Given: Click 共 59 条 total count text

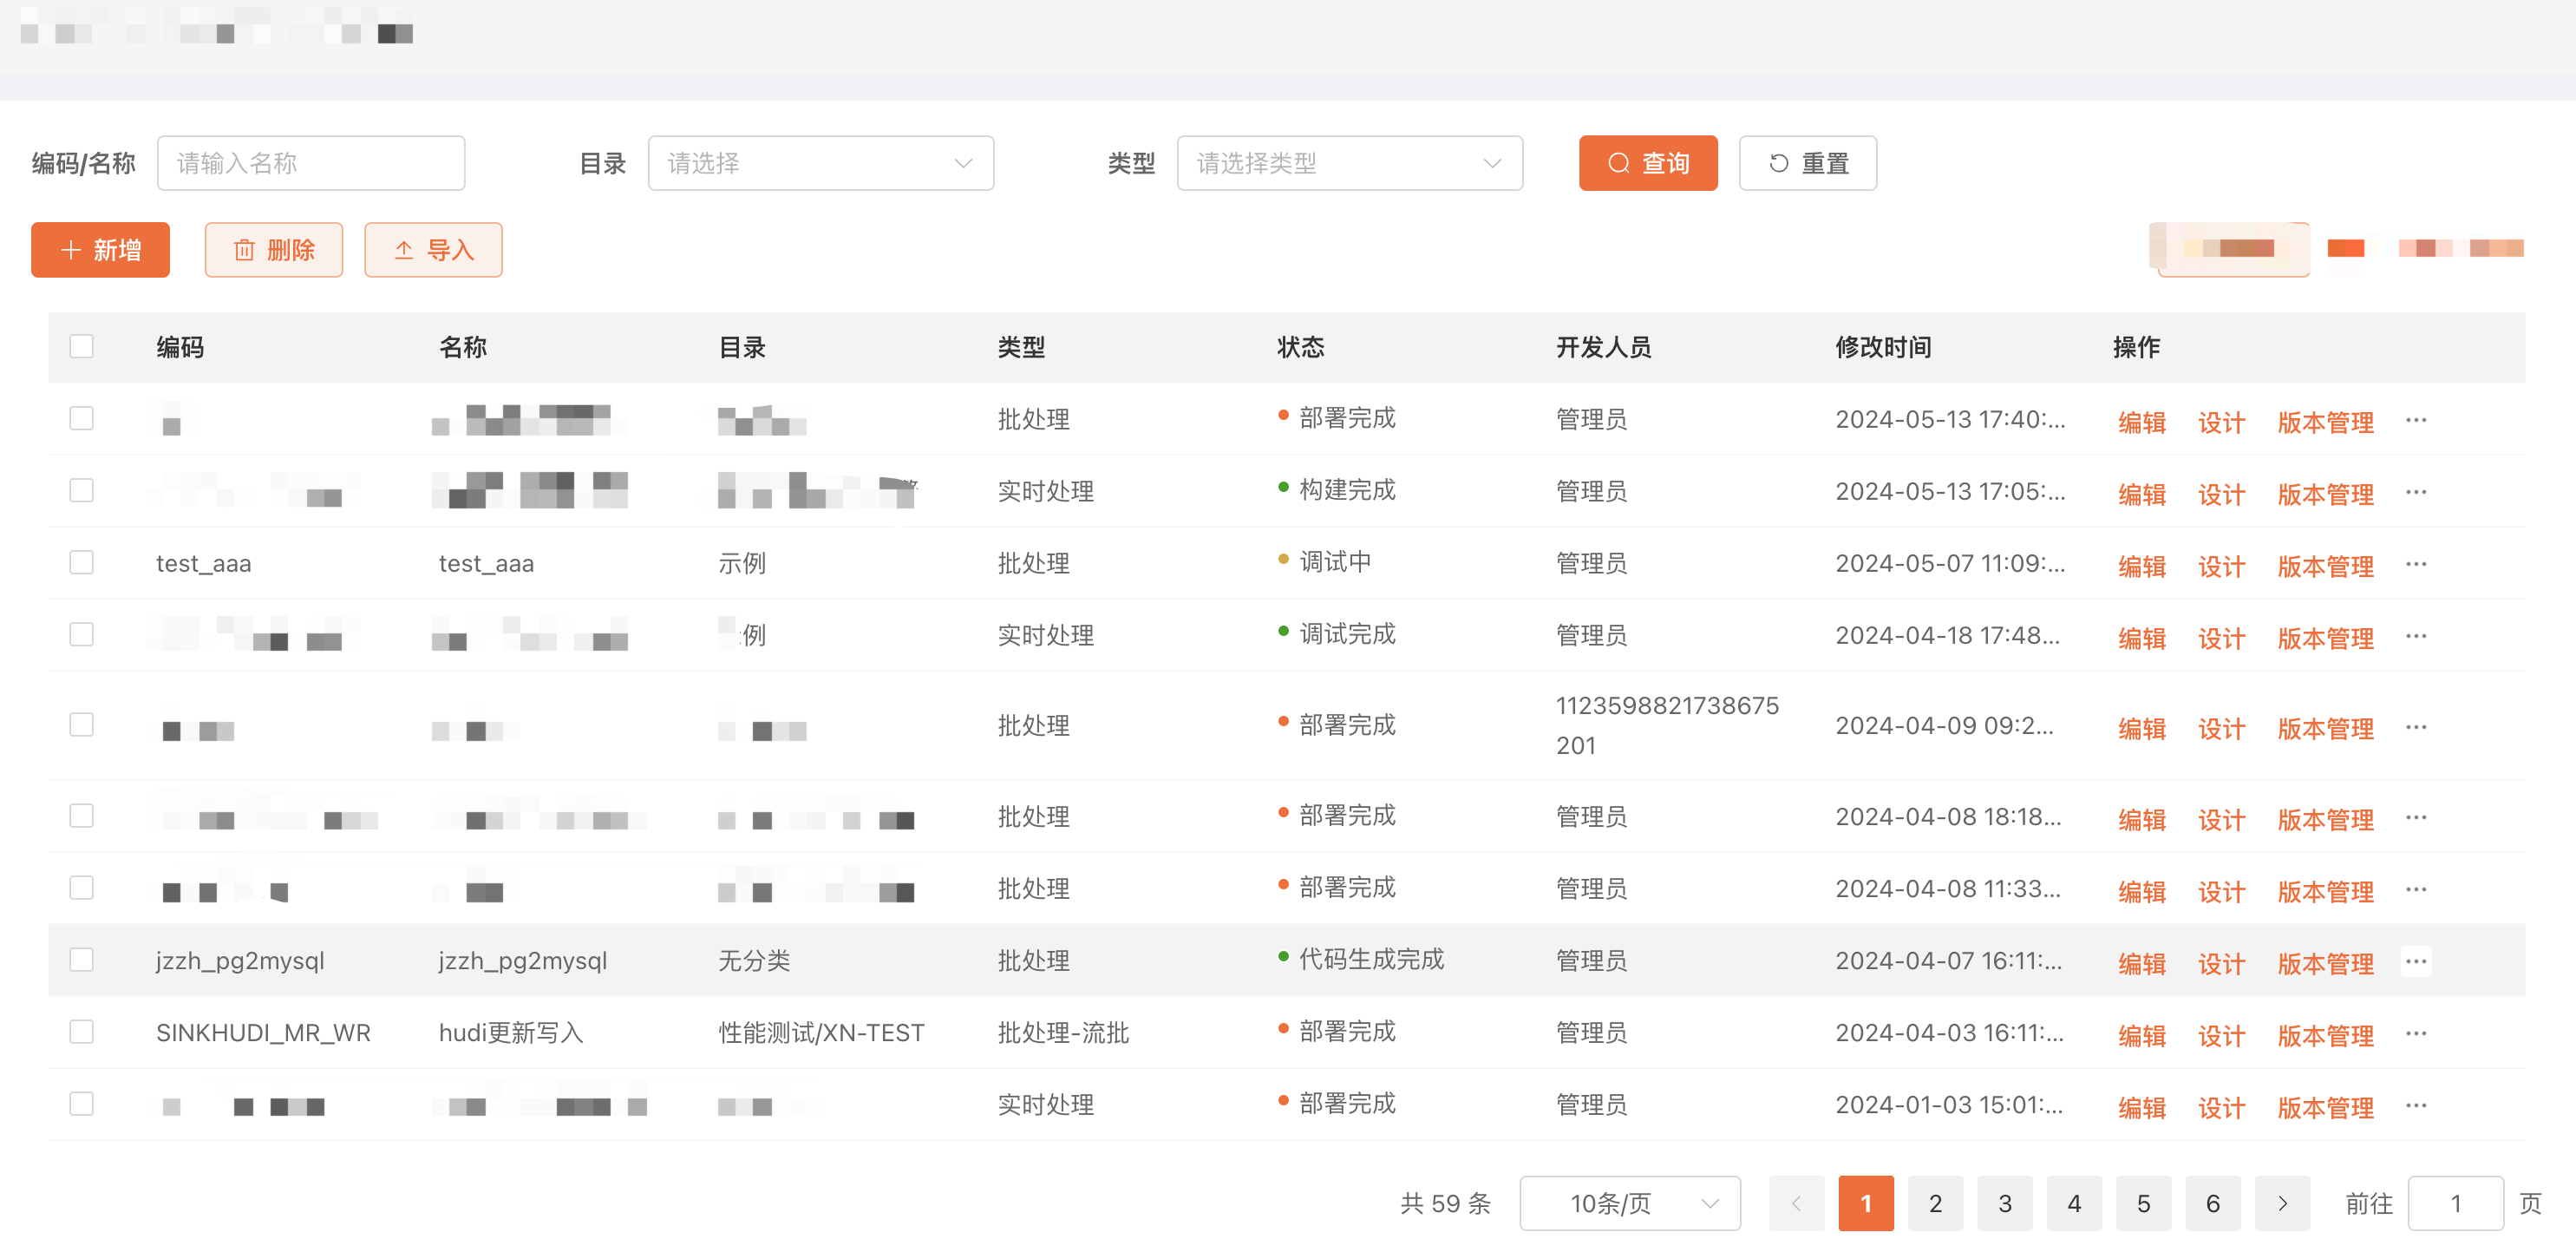Looking at the screenshot, I should [1445, 1203].
